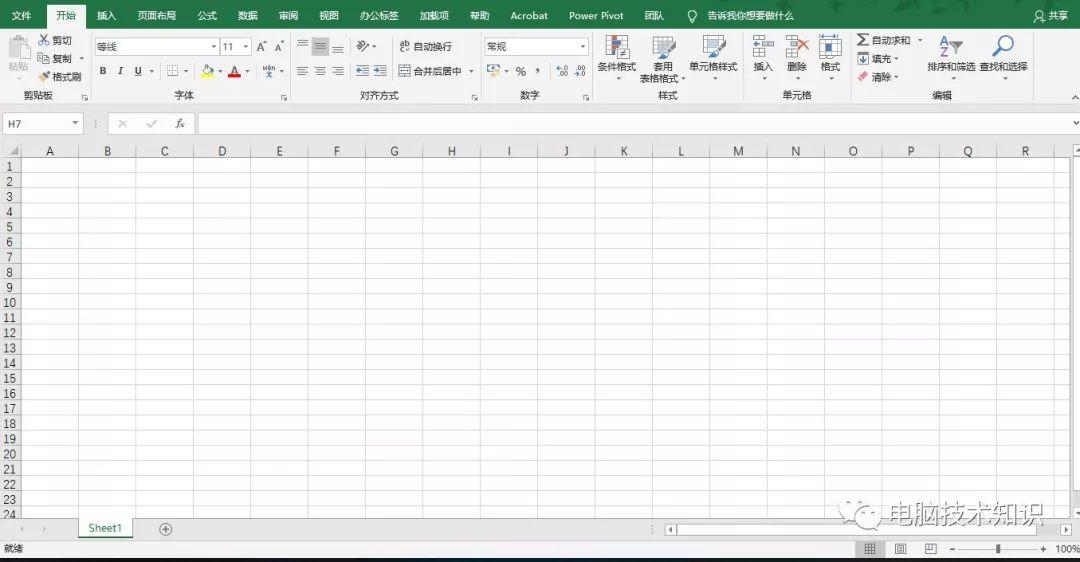The width and height of the screenshot is (1080, 562).
Task: Expand AutoSum (自动求和) dropdown arrow
Action: click(920, 40)
